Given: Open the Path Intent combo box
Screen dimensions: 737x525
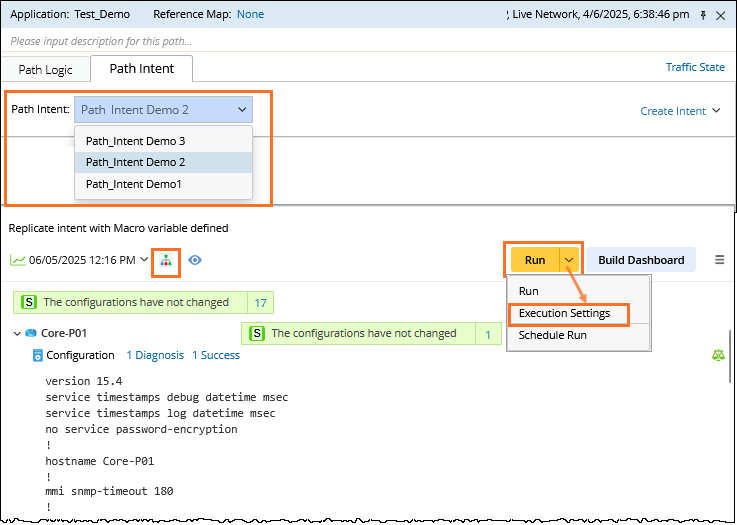Looking at the screenshot, I should point(163,110).
